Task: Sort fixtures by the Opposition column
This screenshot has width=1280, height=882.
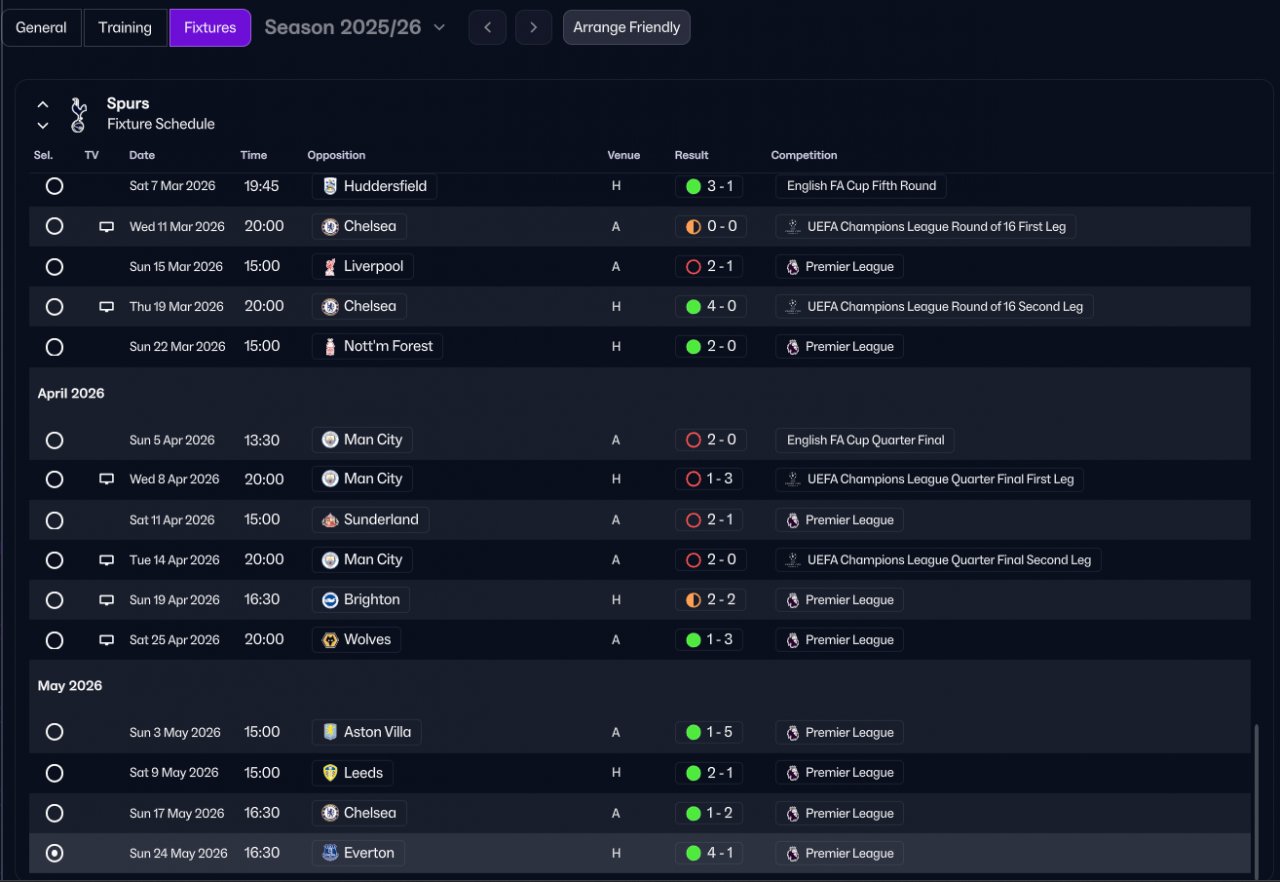Action: 336,155
